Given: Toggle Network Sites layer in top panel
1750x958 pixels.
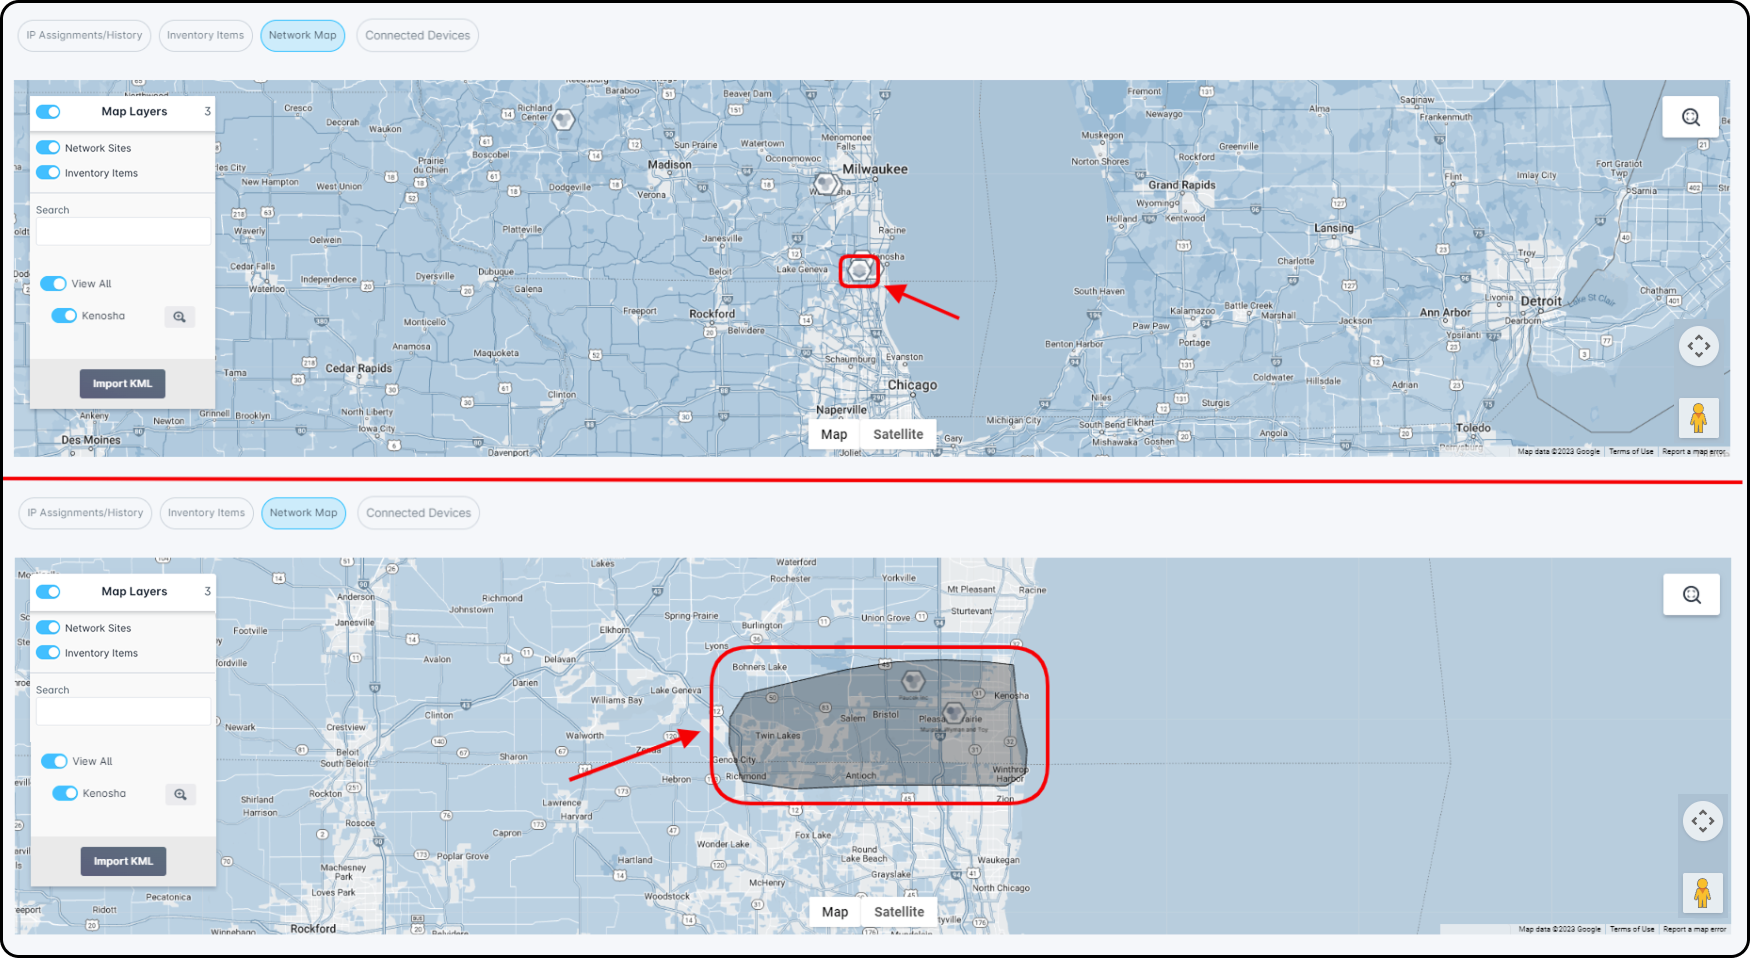Looking at the screenshot, I should click(48, 148).
